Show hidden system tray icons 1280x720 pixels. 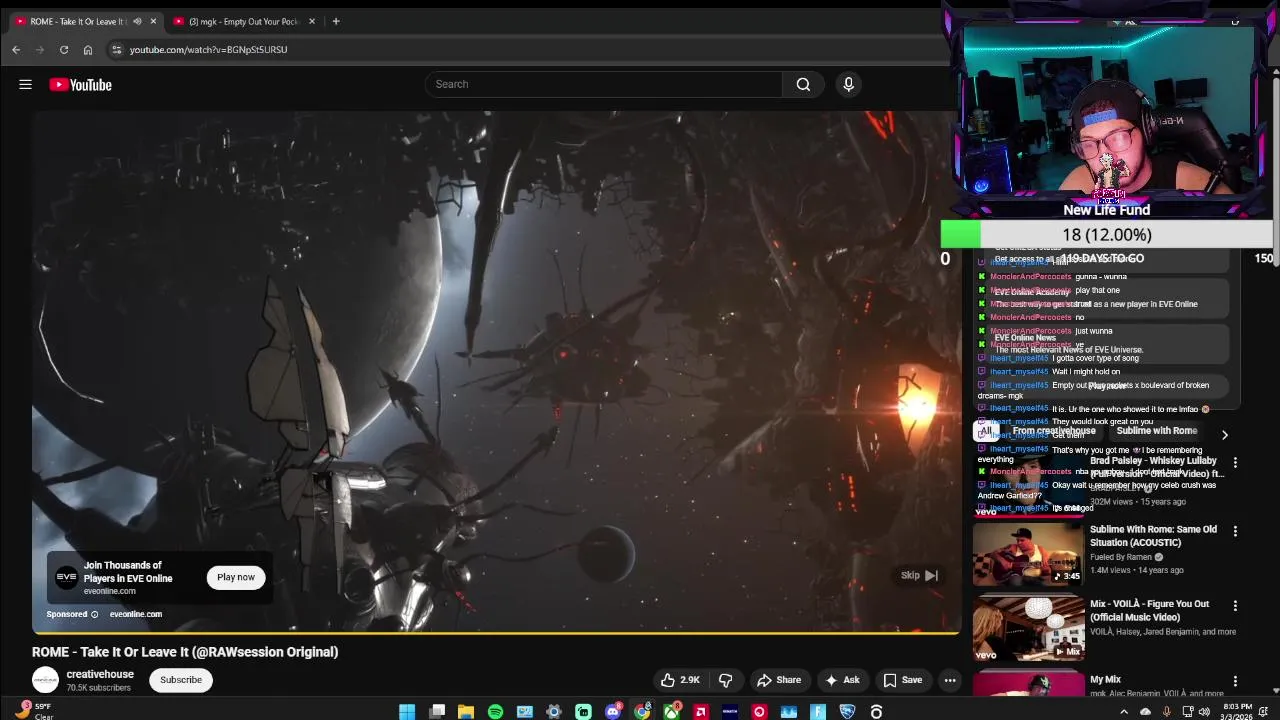coord(1123,712)
